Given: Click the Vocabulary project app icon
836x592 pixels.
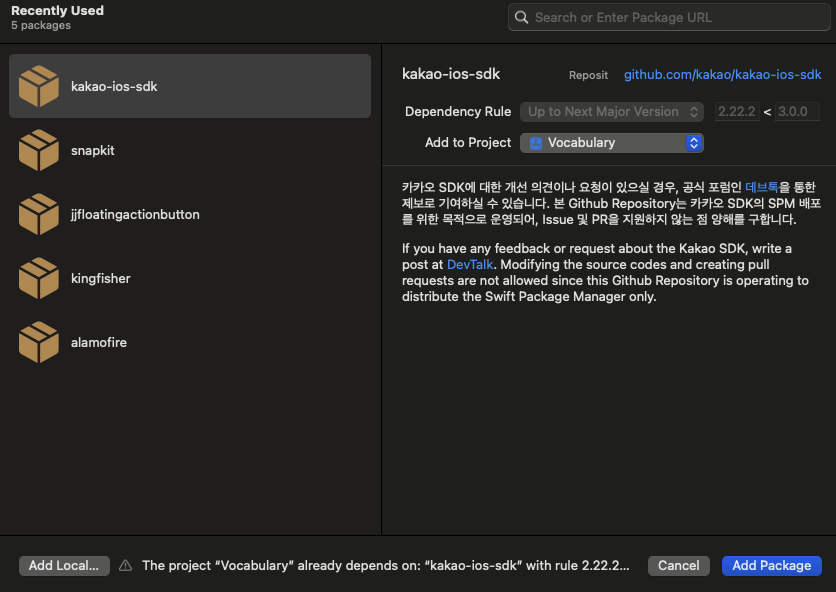Looking at the screenshot, I should (x=536, y=143).
